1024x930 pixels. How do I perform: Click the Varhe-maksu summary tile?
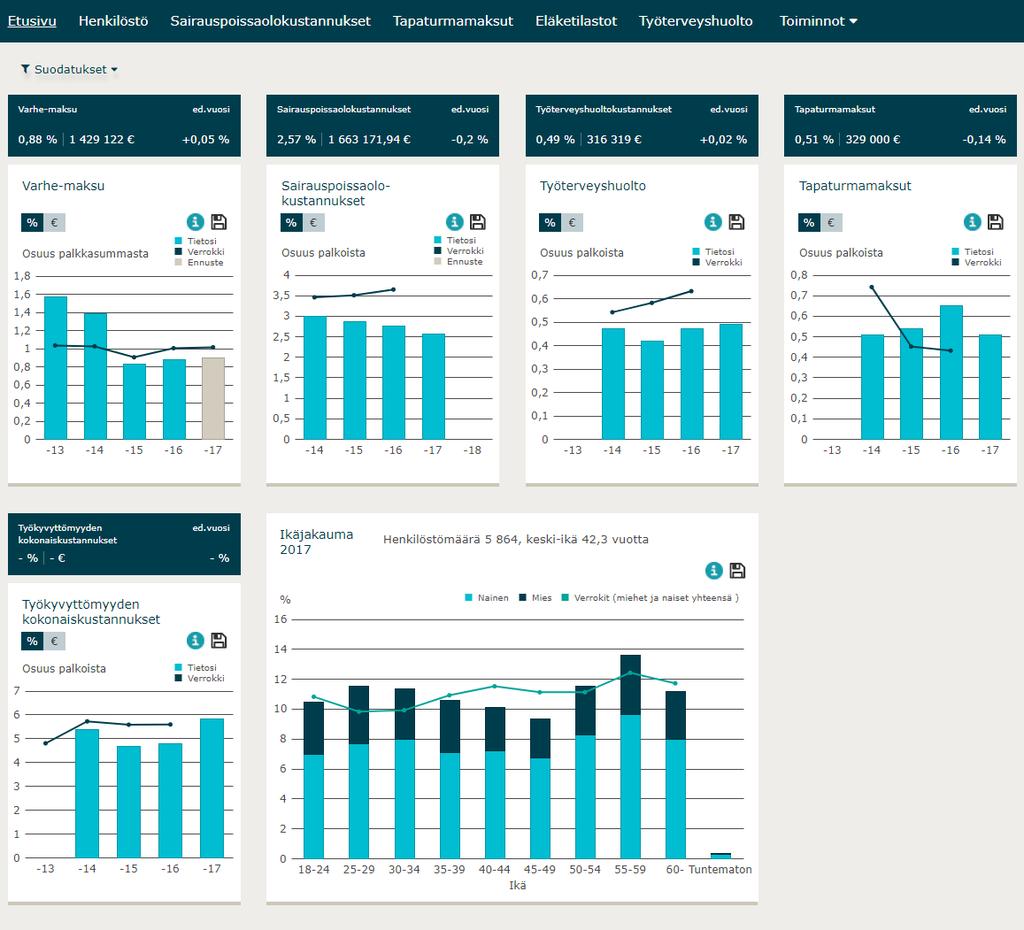click(124, 125)
